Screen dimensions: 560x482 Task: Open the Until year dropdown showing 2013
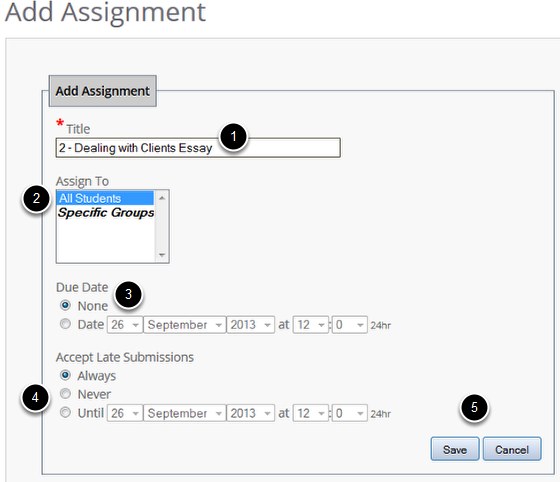(251, 413)
